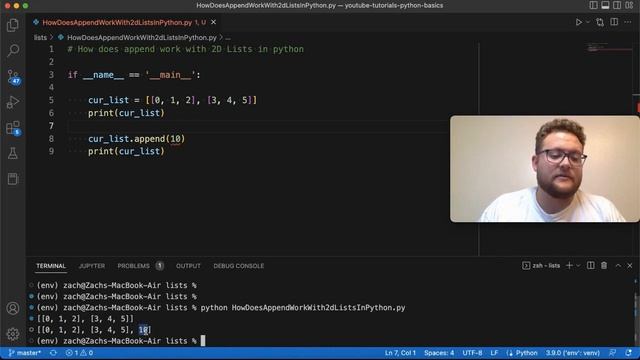Click the terminal prompt input line
The width and height of the screenshot is (640, 360).
pyautogui.click(x=121, y=341)
